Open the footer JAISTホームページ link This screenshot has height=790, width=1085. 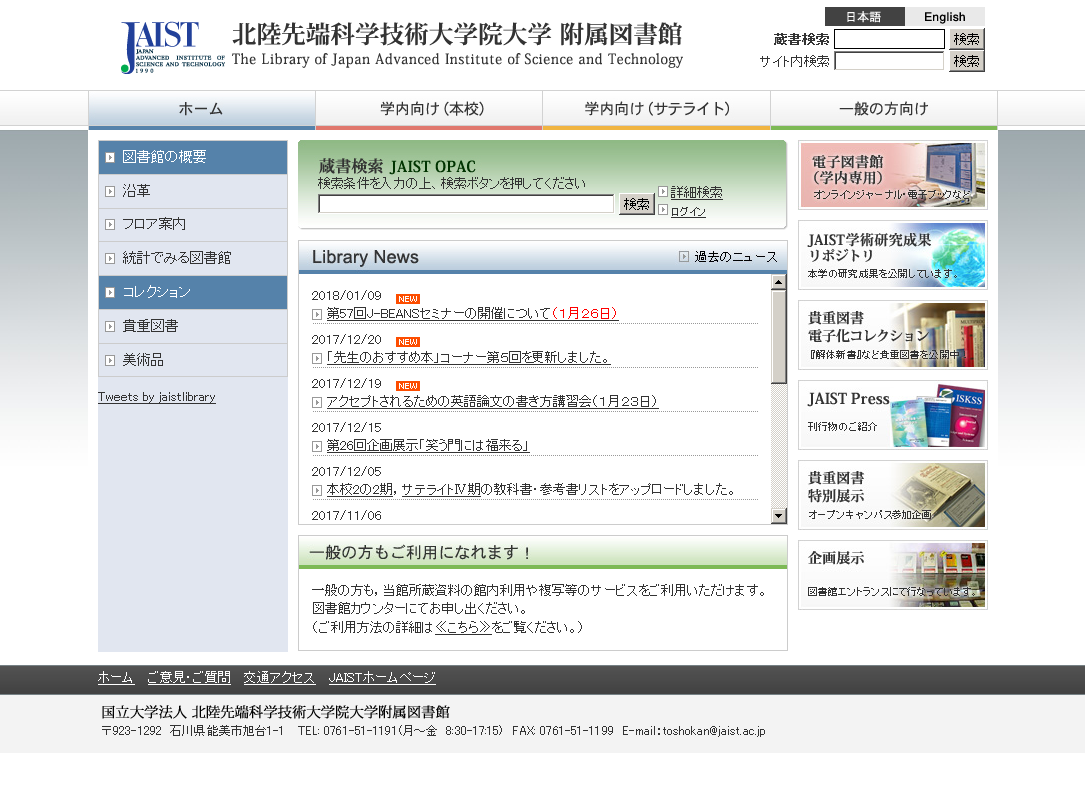click(382, 678)
